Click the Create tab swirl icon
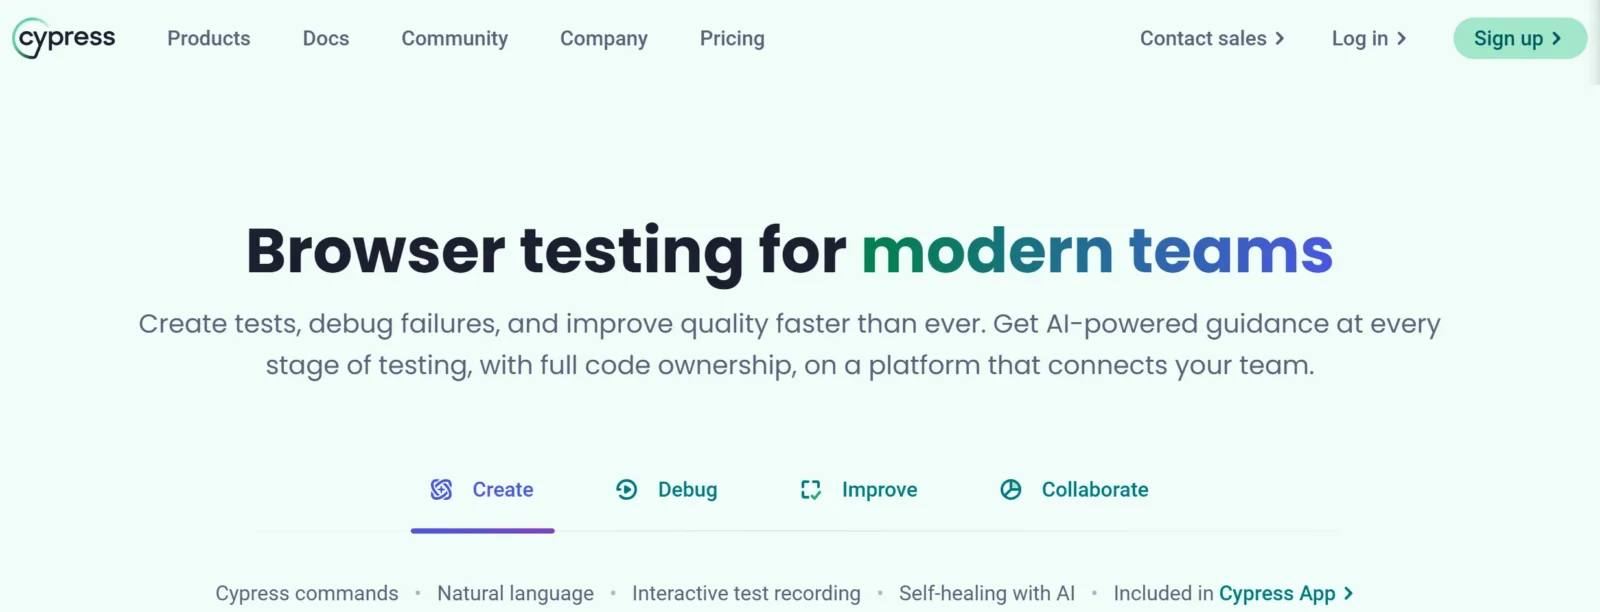Screen dimensions: 1600x612 [x=441, y=489]
